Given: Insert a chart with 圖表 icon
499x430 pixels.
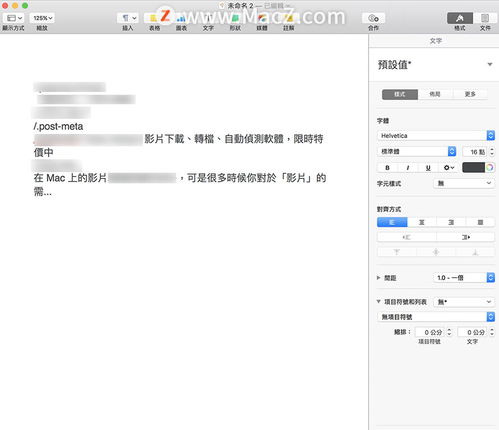Looking at the screenshot, I should click(x=181, y=18).
